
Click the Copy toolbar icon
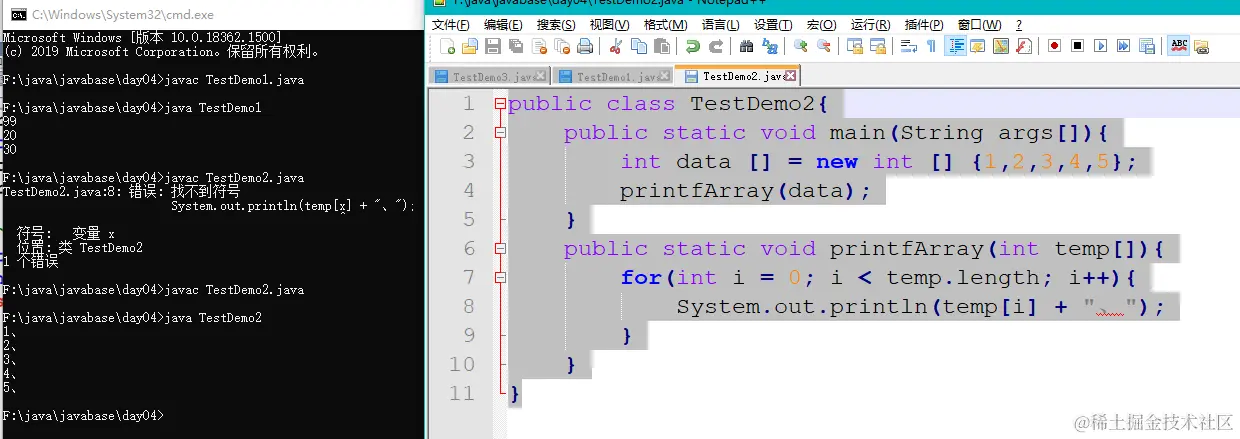[638, 46]
